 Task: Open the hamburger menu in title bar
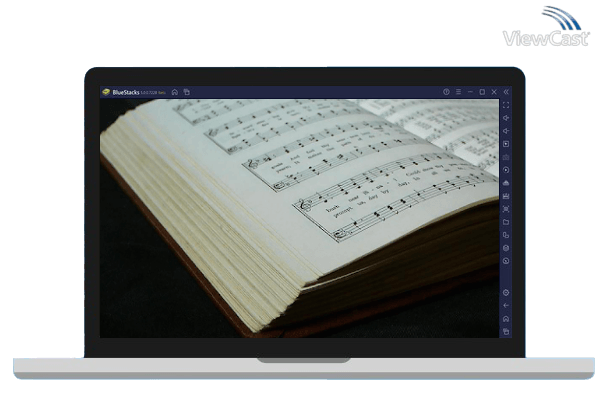458,92
